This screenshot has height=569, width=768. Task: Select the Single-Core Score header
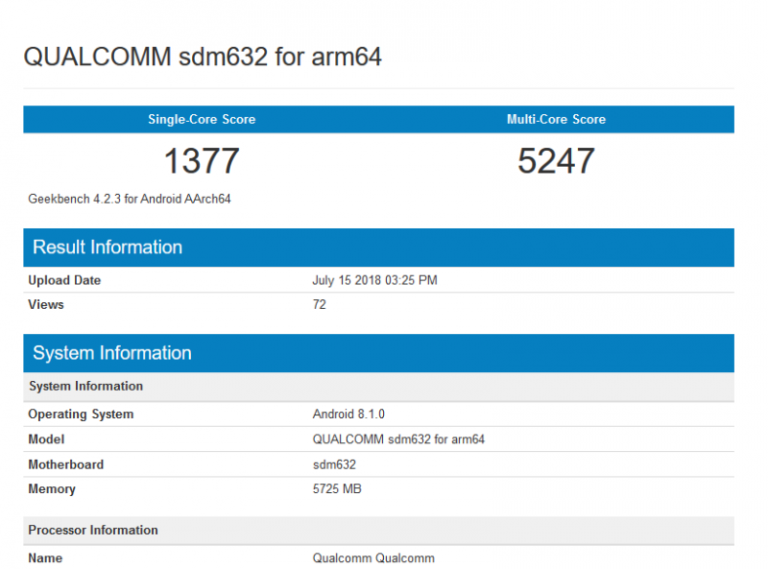(201, 119)
